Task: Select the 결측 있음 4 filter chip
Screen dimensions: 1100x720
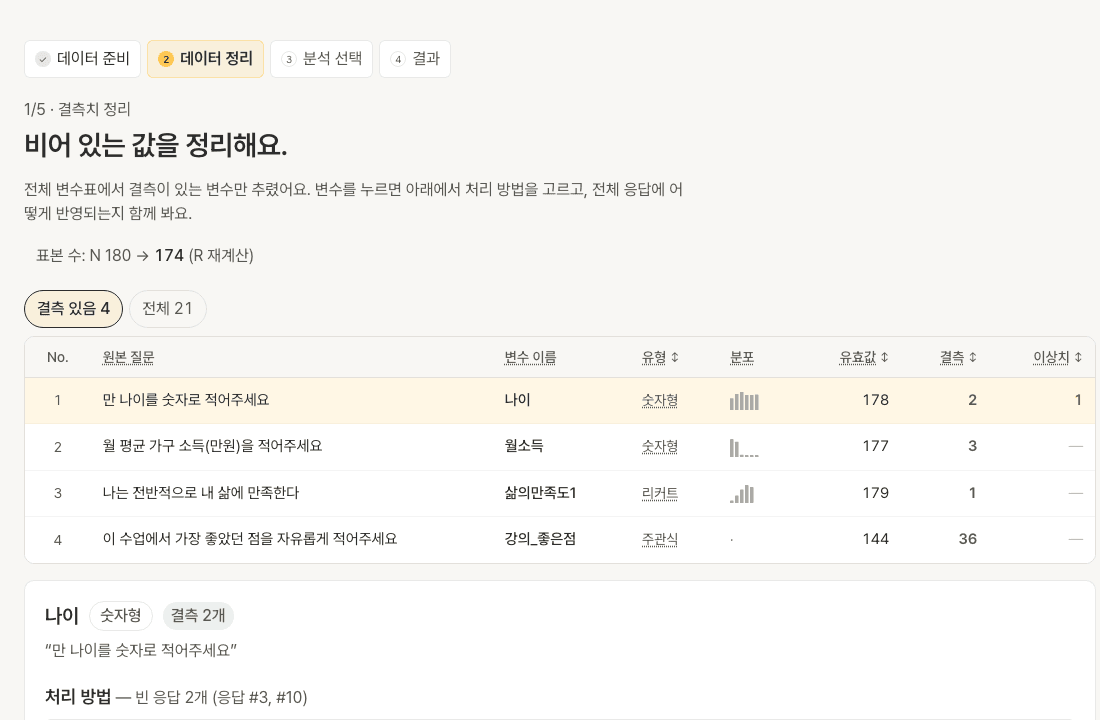Action: tap(74, 309)
